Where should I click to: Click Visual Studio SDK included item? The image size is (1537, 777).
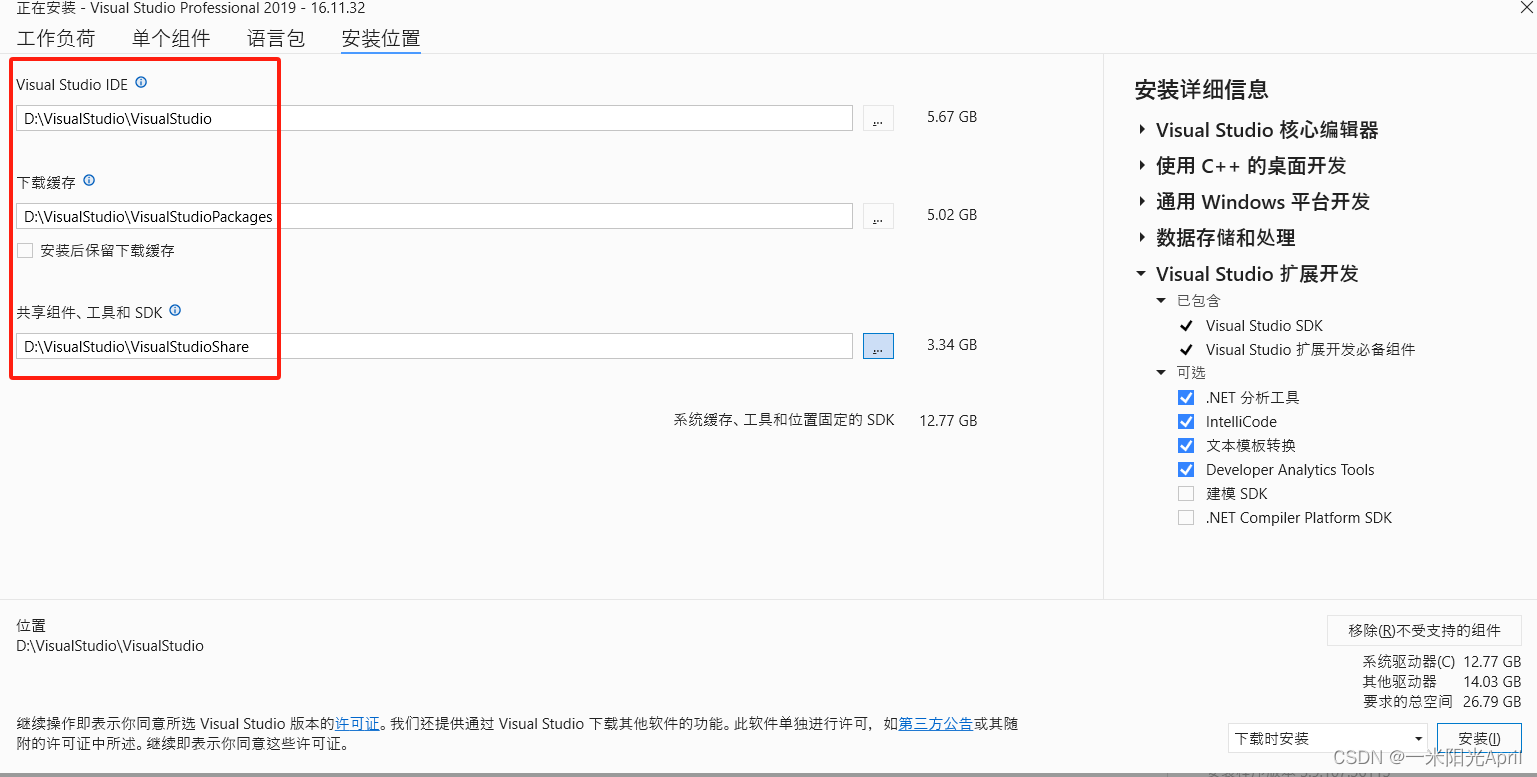tap(1264, 326)
